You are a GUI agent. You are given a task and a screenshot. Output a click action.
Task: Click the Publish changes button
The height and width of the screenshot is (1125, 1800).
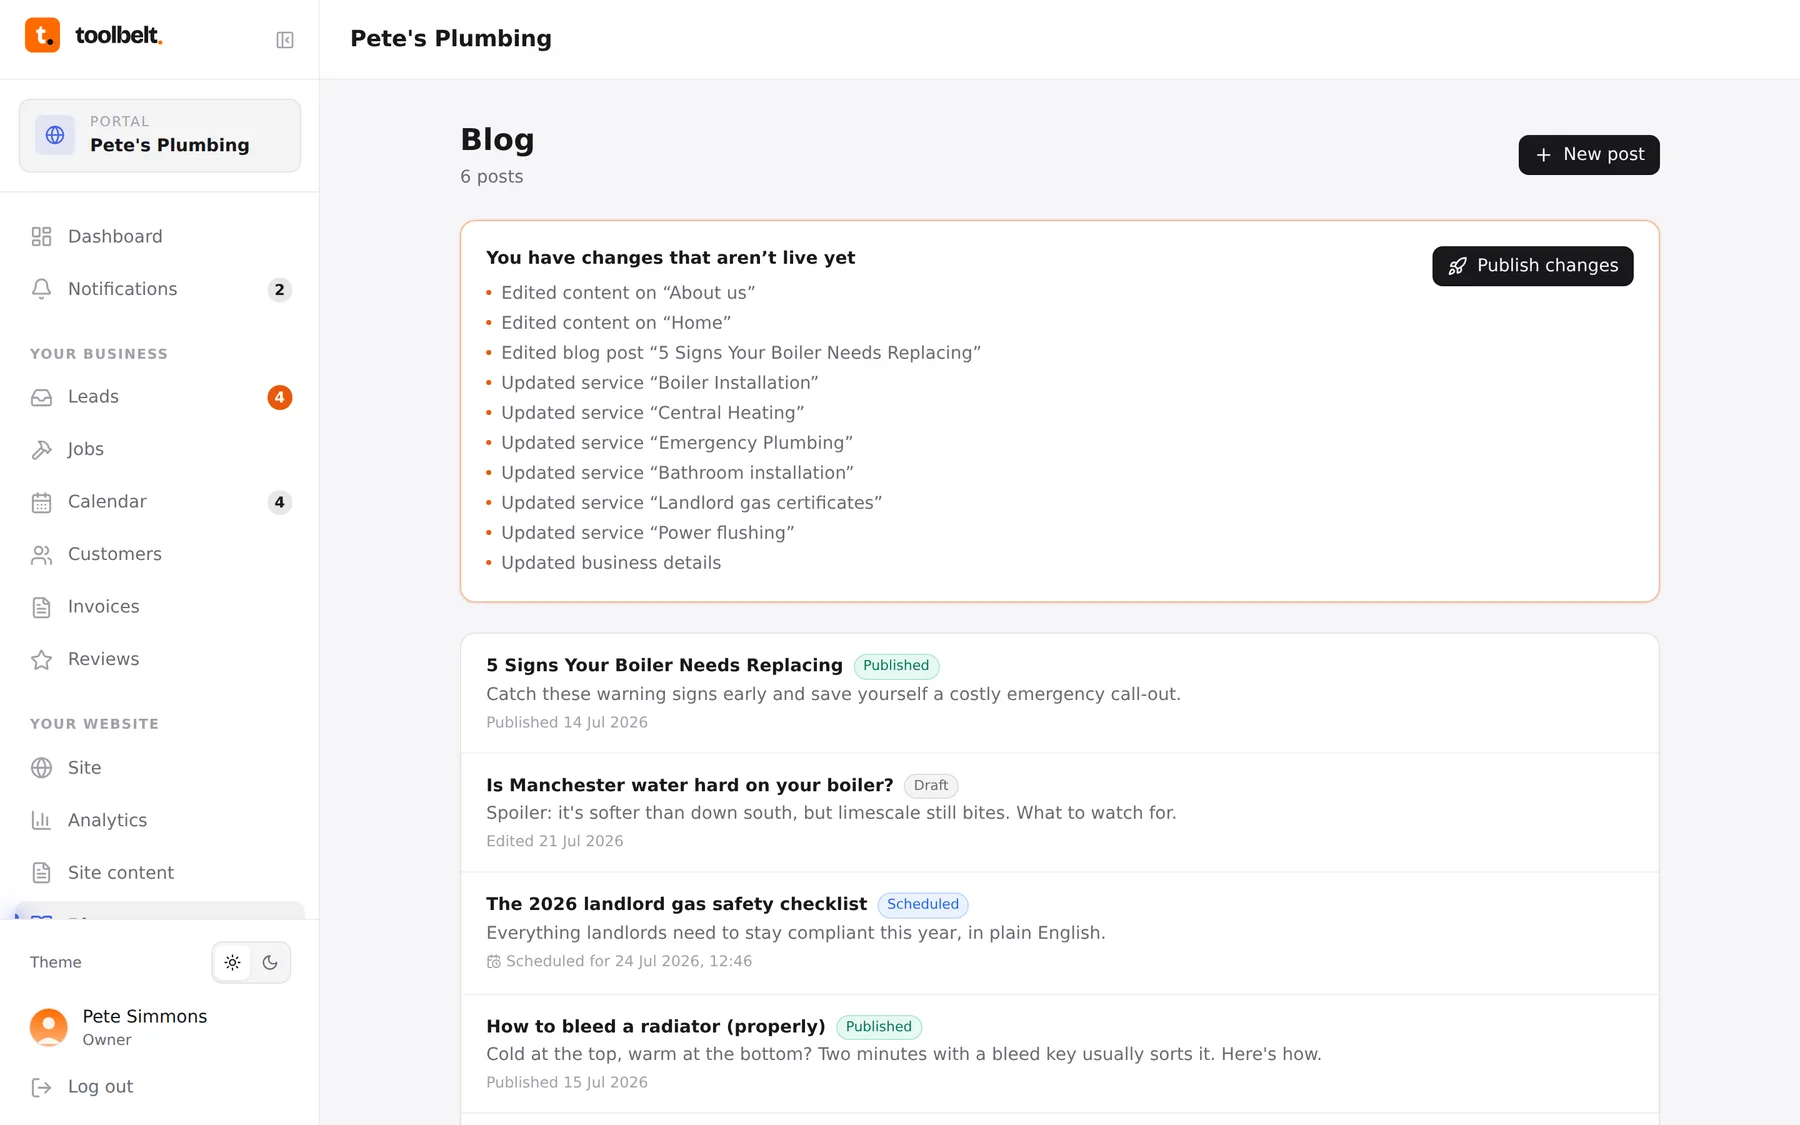(1533, 266)
